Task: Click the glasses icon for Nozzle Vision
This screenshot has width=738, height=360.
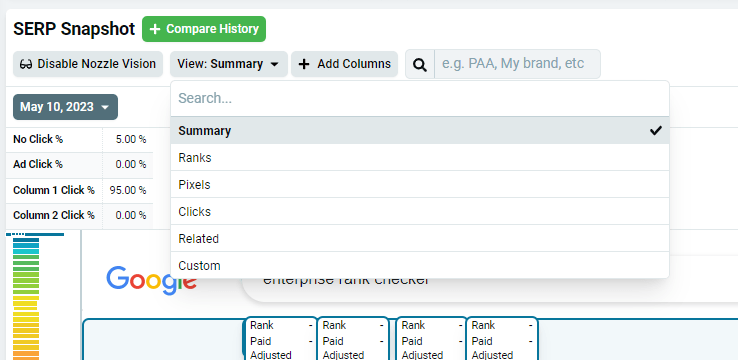Action: 26,64
